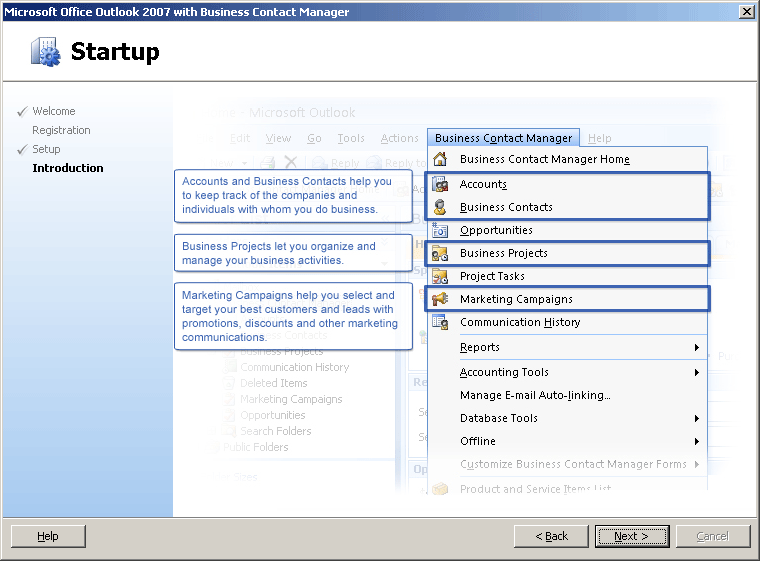Select the Welcome step in sidebar

pyautogui.click(x=54, y=111)
